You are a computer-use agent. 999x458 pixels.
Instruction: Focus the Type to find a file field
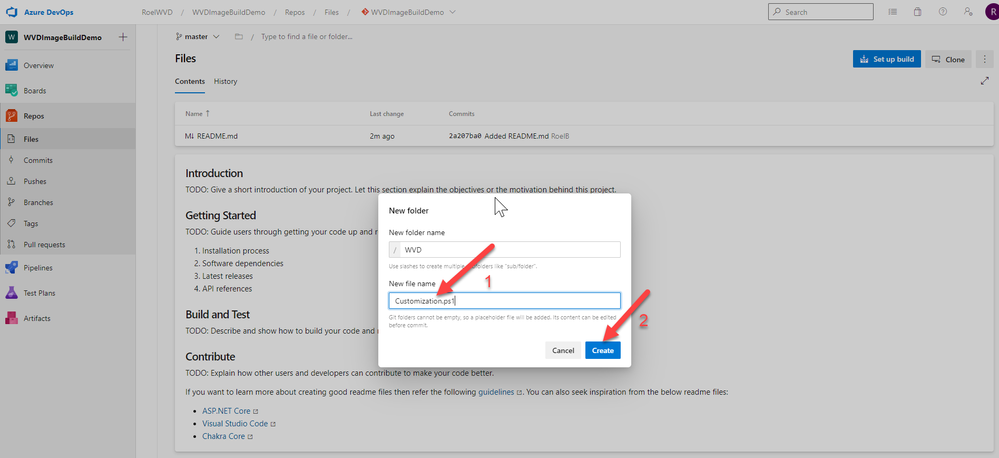coord(306,37)
